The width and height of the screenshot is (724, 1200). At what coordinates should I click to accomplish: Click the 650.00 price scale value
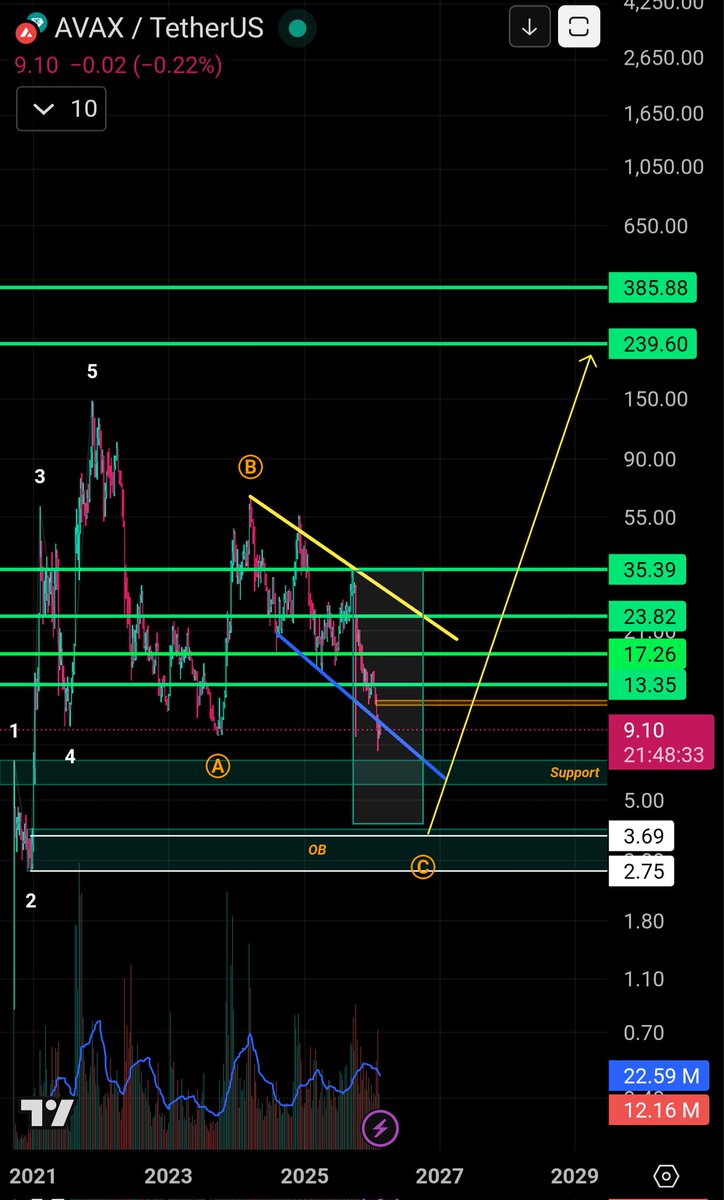point(655,226)
